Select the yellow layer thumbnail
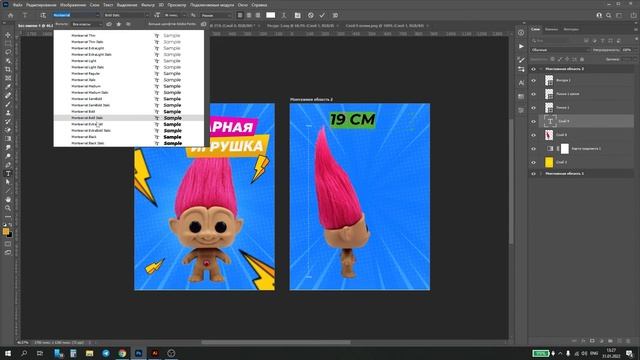Image resolution: width=640 pixels, height=360 pixels. (x=549, y=162)
